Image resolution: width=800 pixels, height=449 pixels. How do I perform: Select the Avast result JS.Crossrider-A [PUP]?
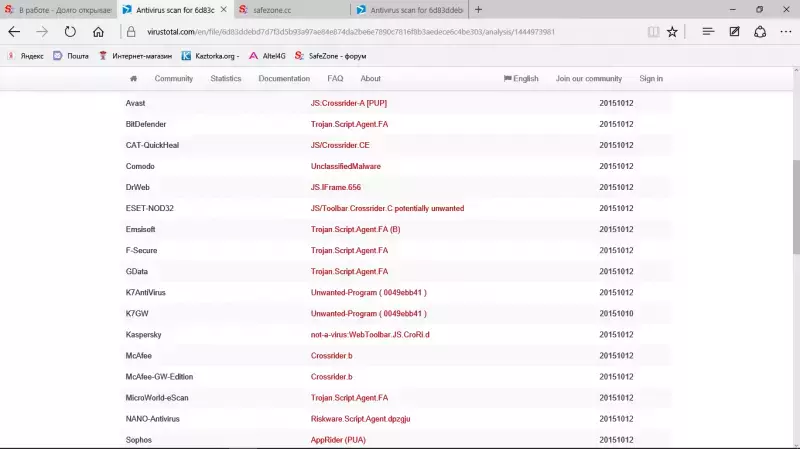tap(349, 103)
